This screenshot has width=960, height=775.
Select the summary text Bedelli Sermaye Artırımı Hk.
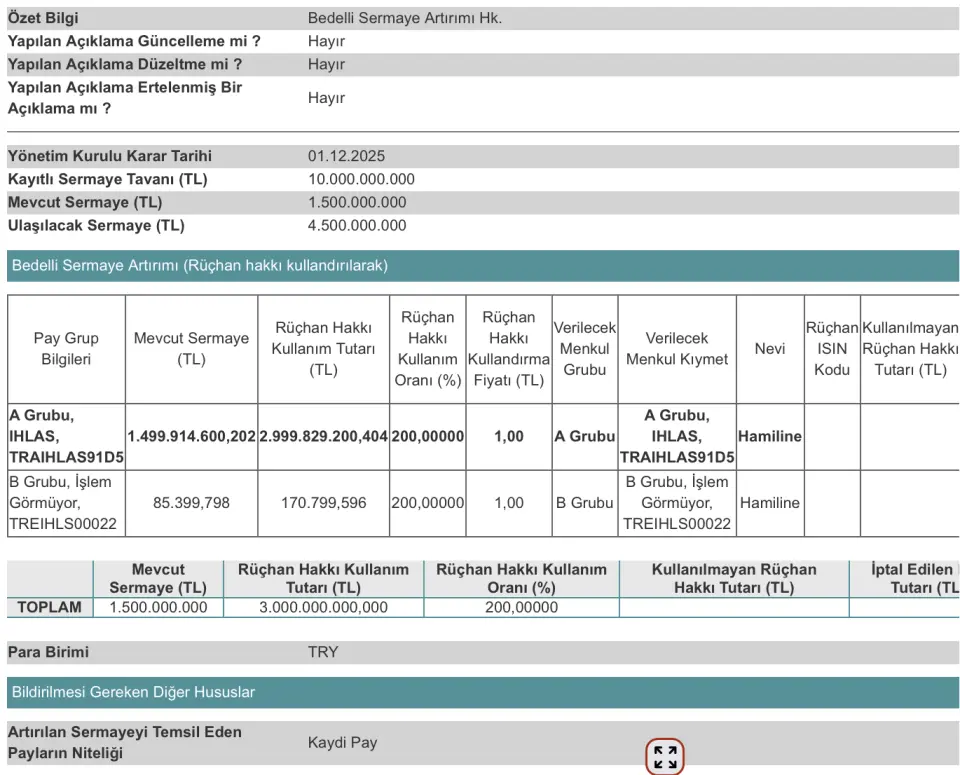[x=405, y=18]
